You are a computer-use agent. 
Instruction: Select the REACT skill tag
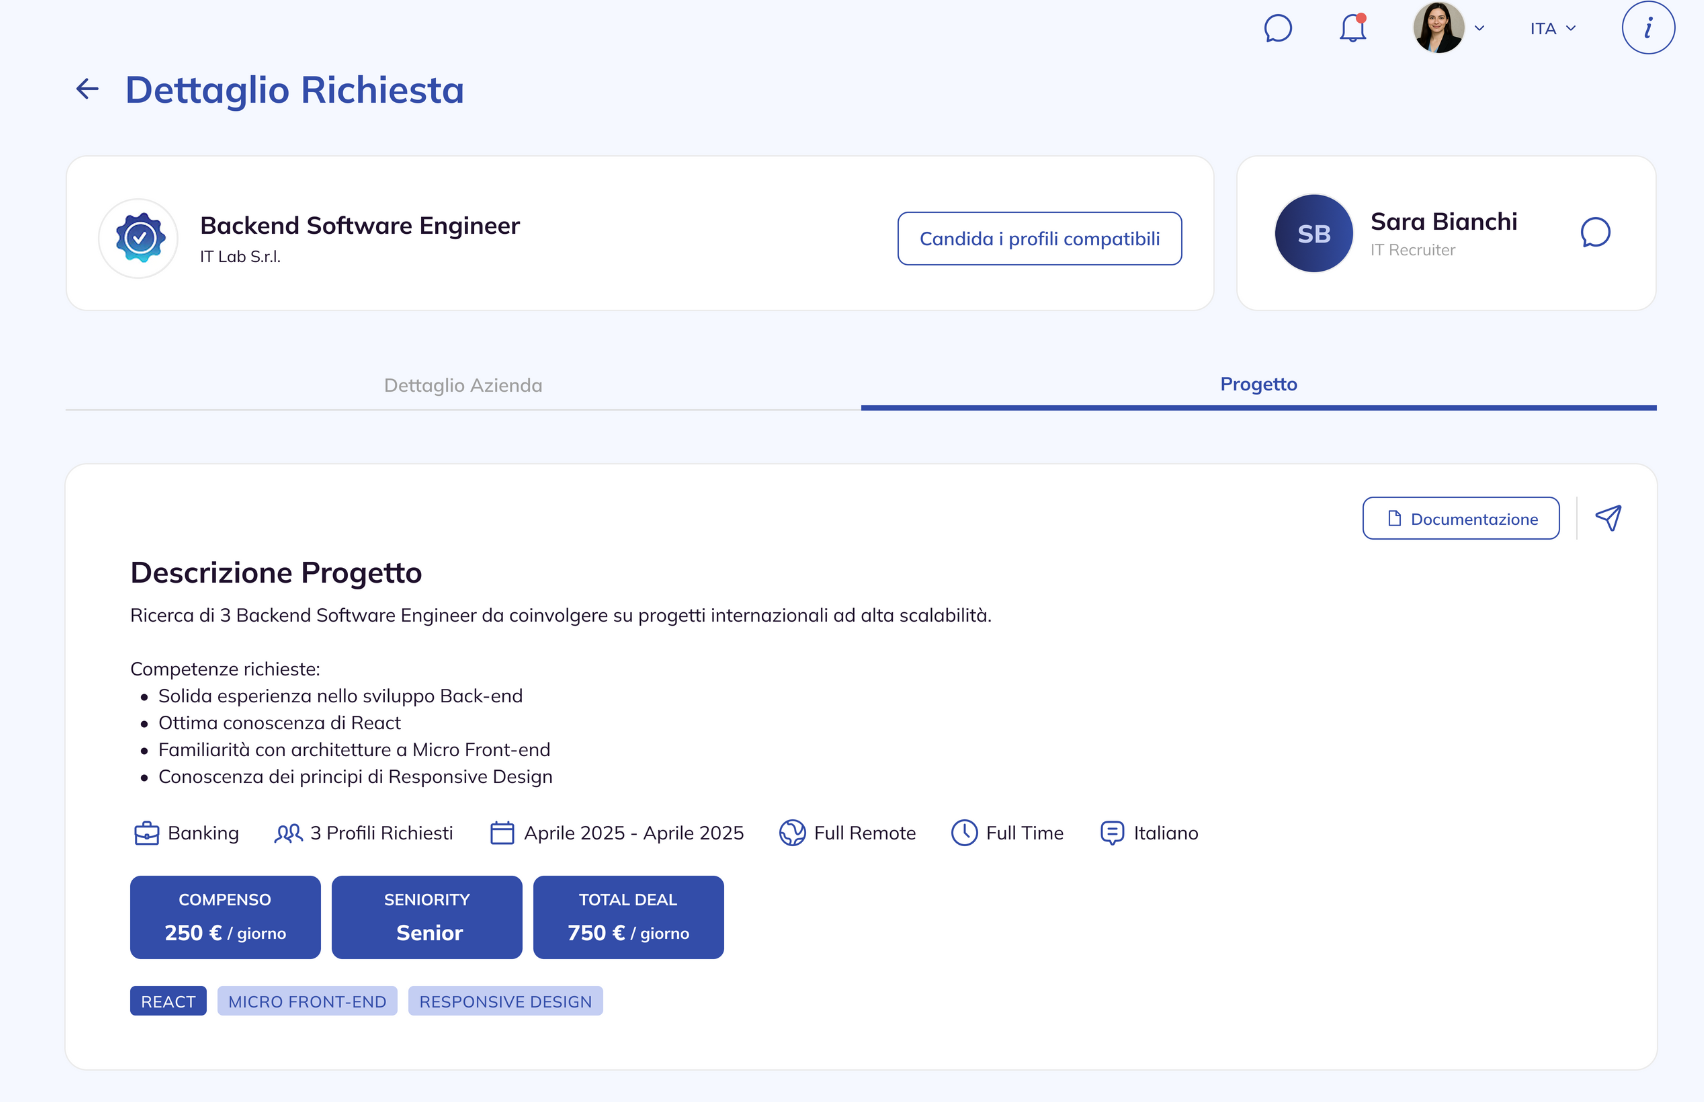(x=168, y=1001)
